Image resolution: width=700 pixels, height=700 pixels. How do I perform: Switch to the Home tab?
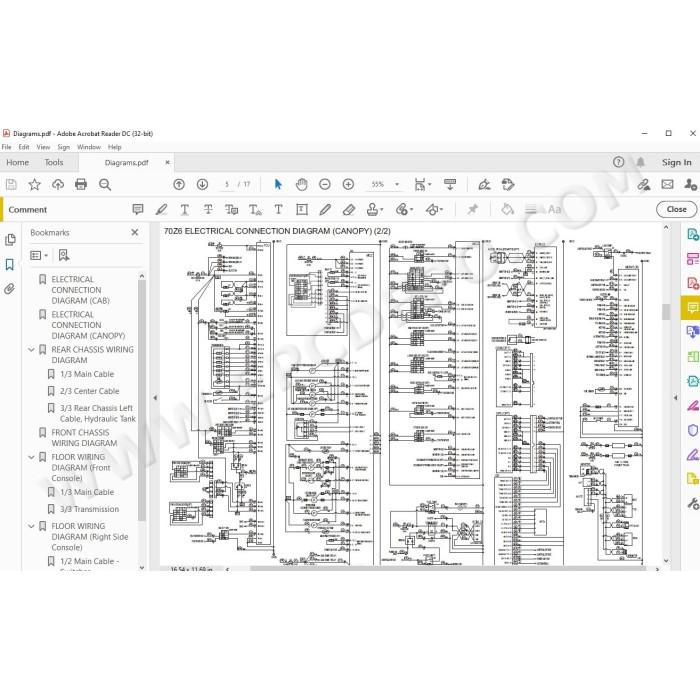(x=17, y=162)
